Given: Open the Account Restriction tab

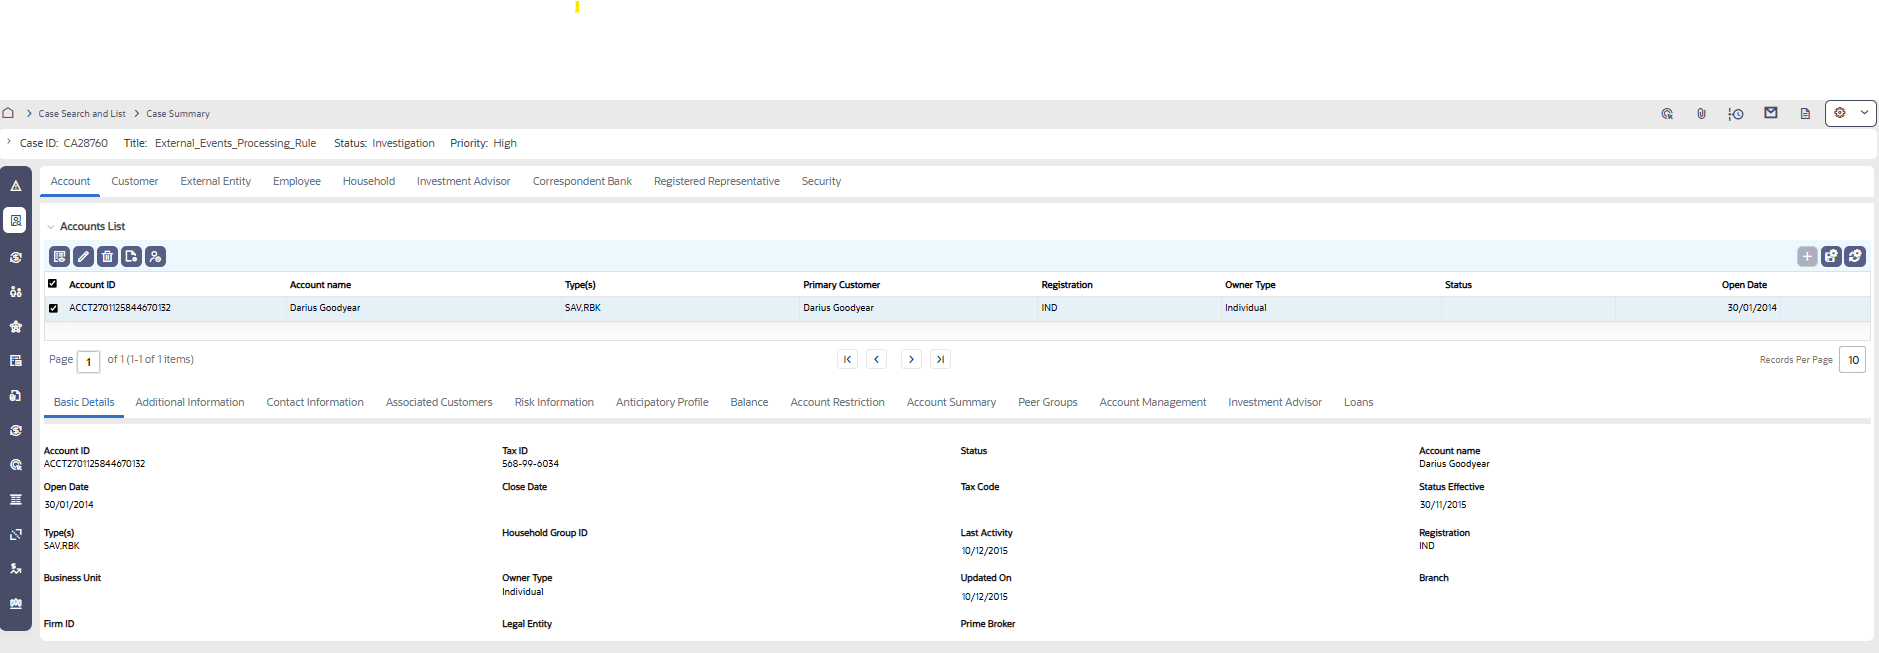Looking at the screenshot, I should 838,402.
